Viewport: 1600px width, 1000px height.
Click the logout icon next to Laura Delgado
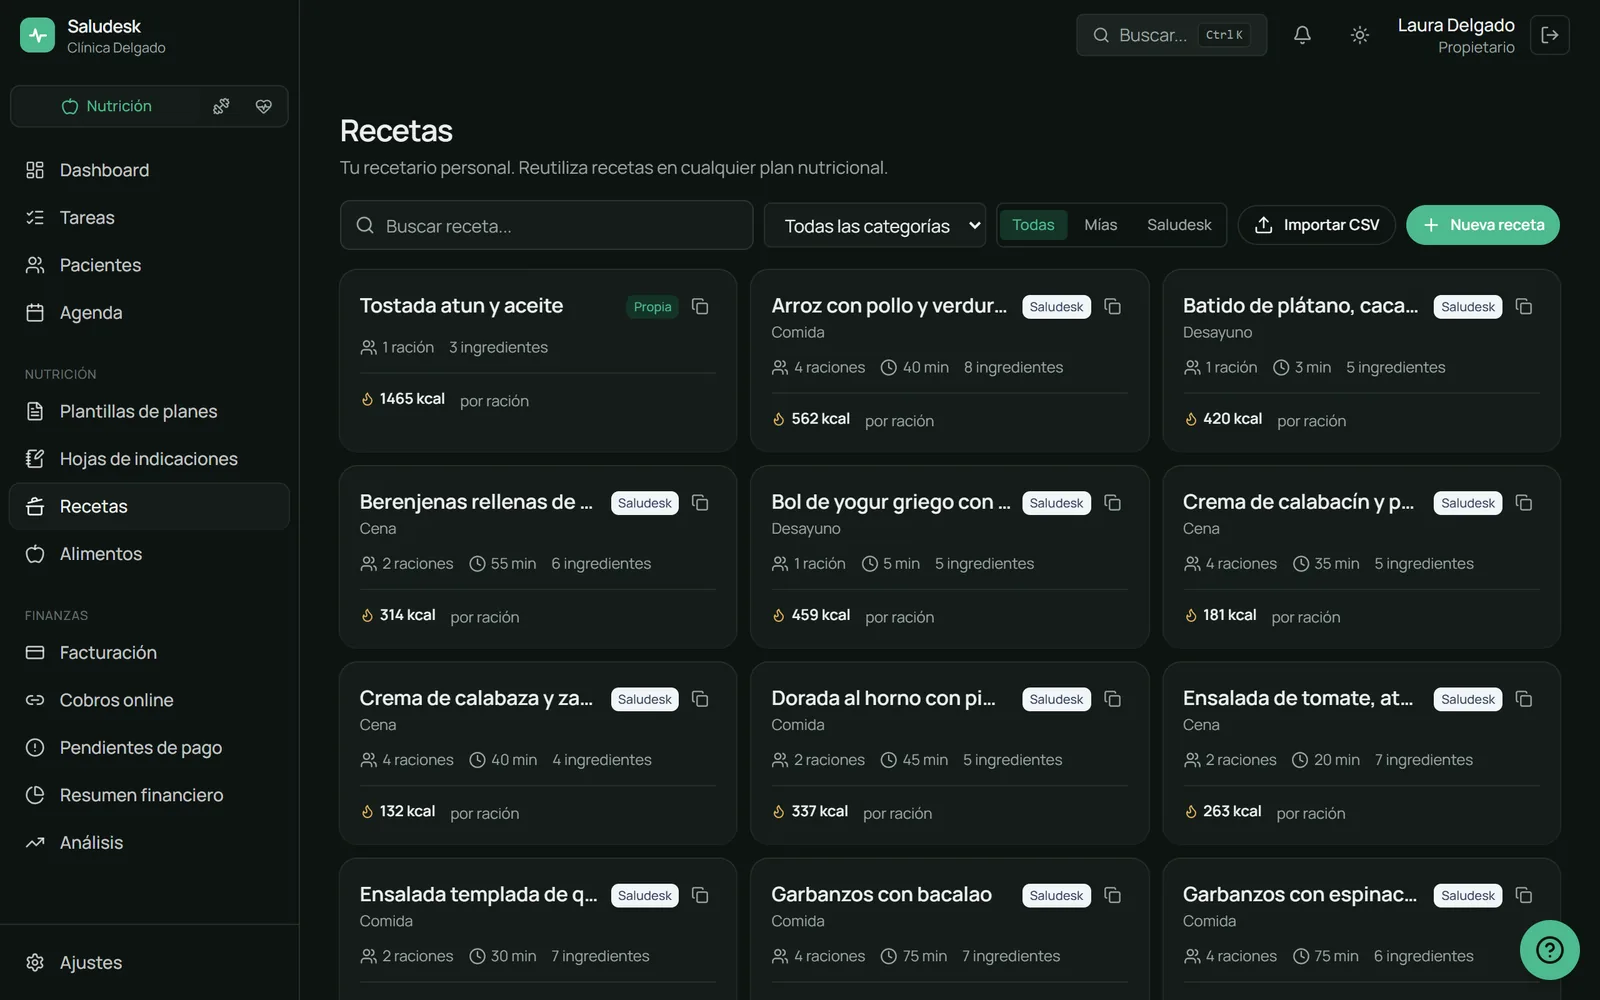[x=1550, y=35]
